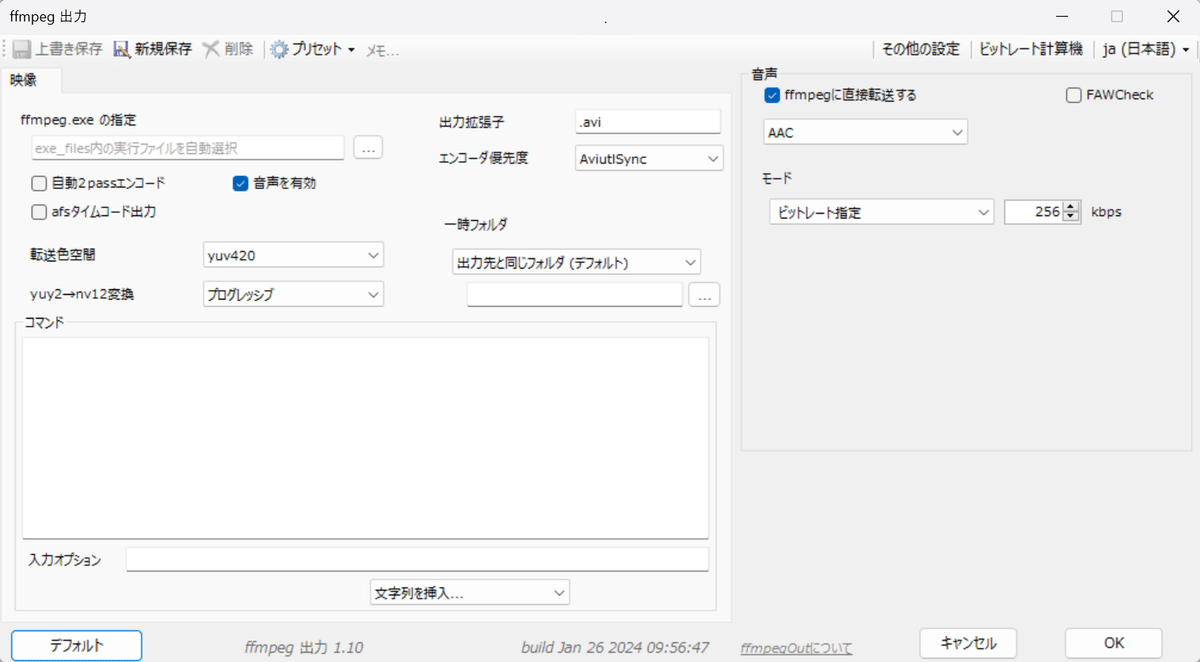This screenshot has width=1200, height=662.
Task: Open the ja (日本語) language menu
Action: click(1145, 49)
